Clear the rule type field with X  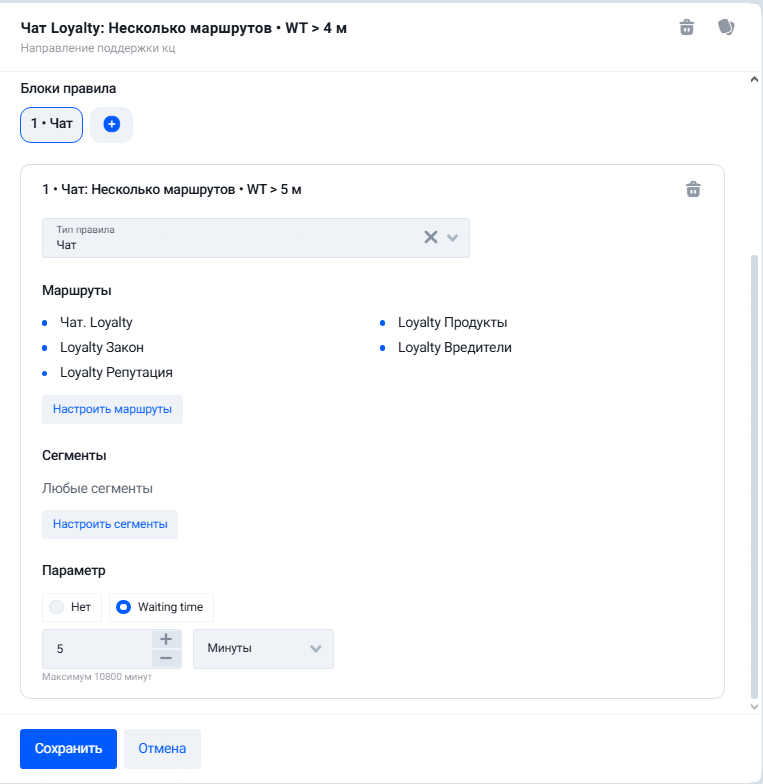[430, 237]
